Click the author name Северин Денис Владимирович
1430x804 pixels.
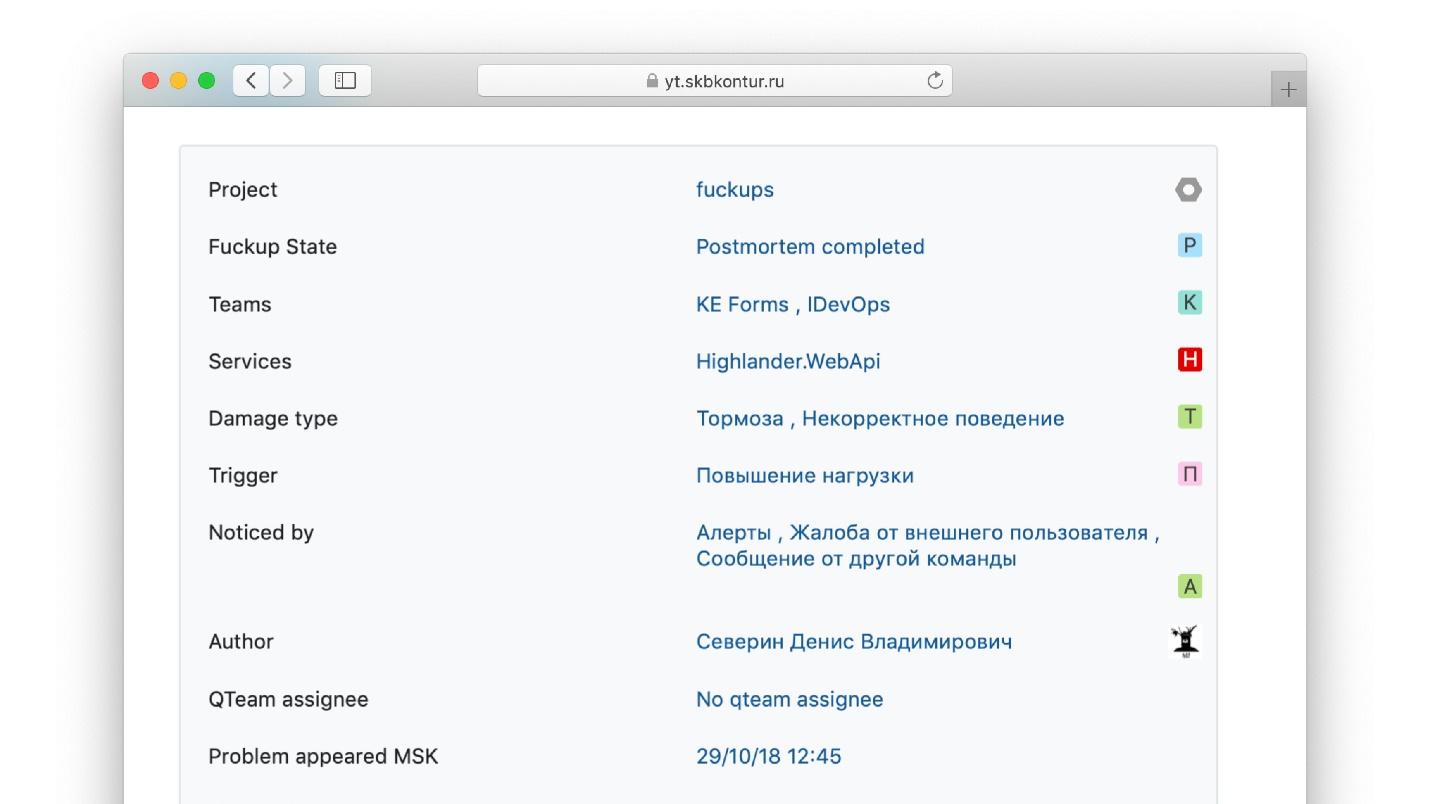coord(854,642)
